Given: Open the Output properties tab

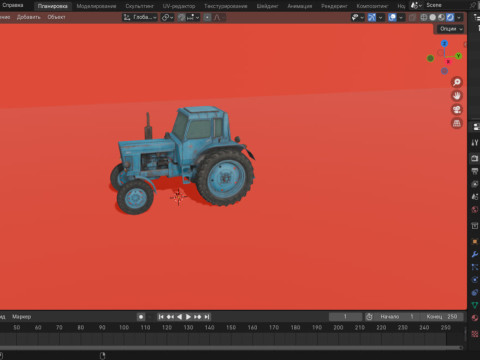Looking at the screenshot, I should point(475,171).
